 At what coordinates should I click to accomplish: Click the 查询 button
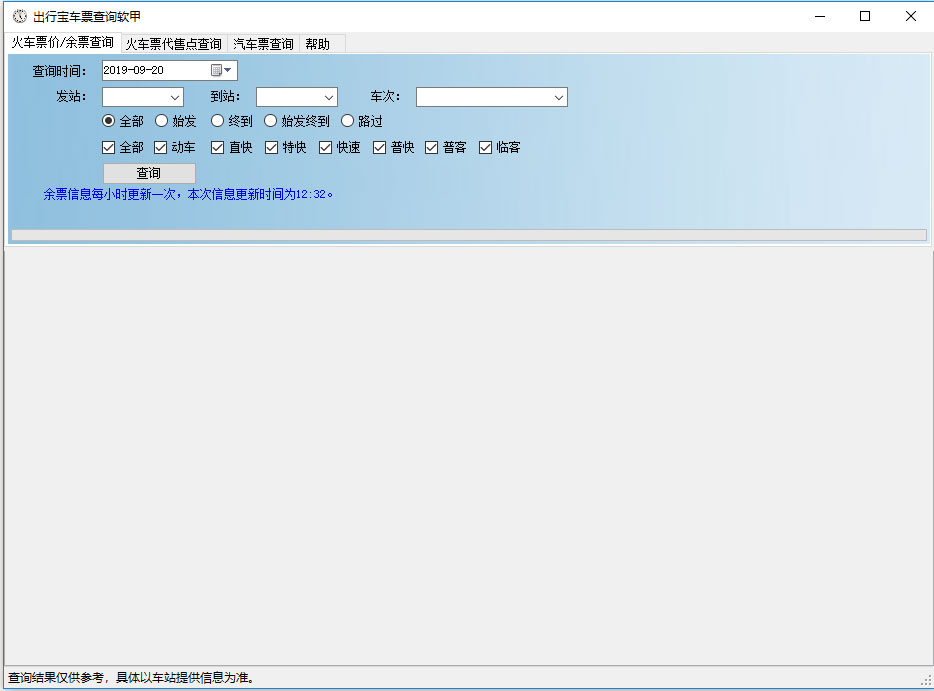[149, 173]
